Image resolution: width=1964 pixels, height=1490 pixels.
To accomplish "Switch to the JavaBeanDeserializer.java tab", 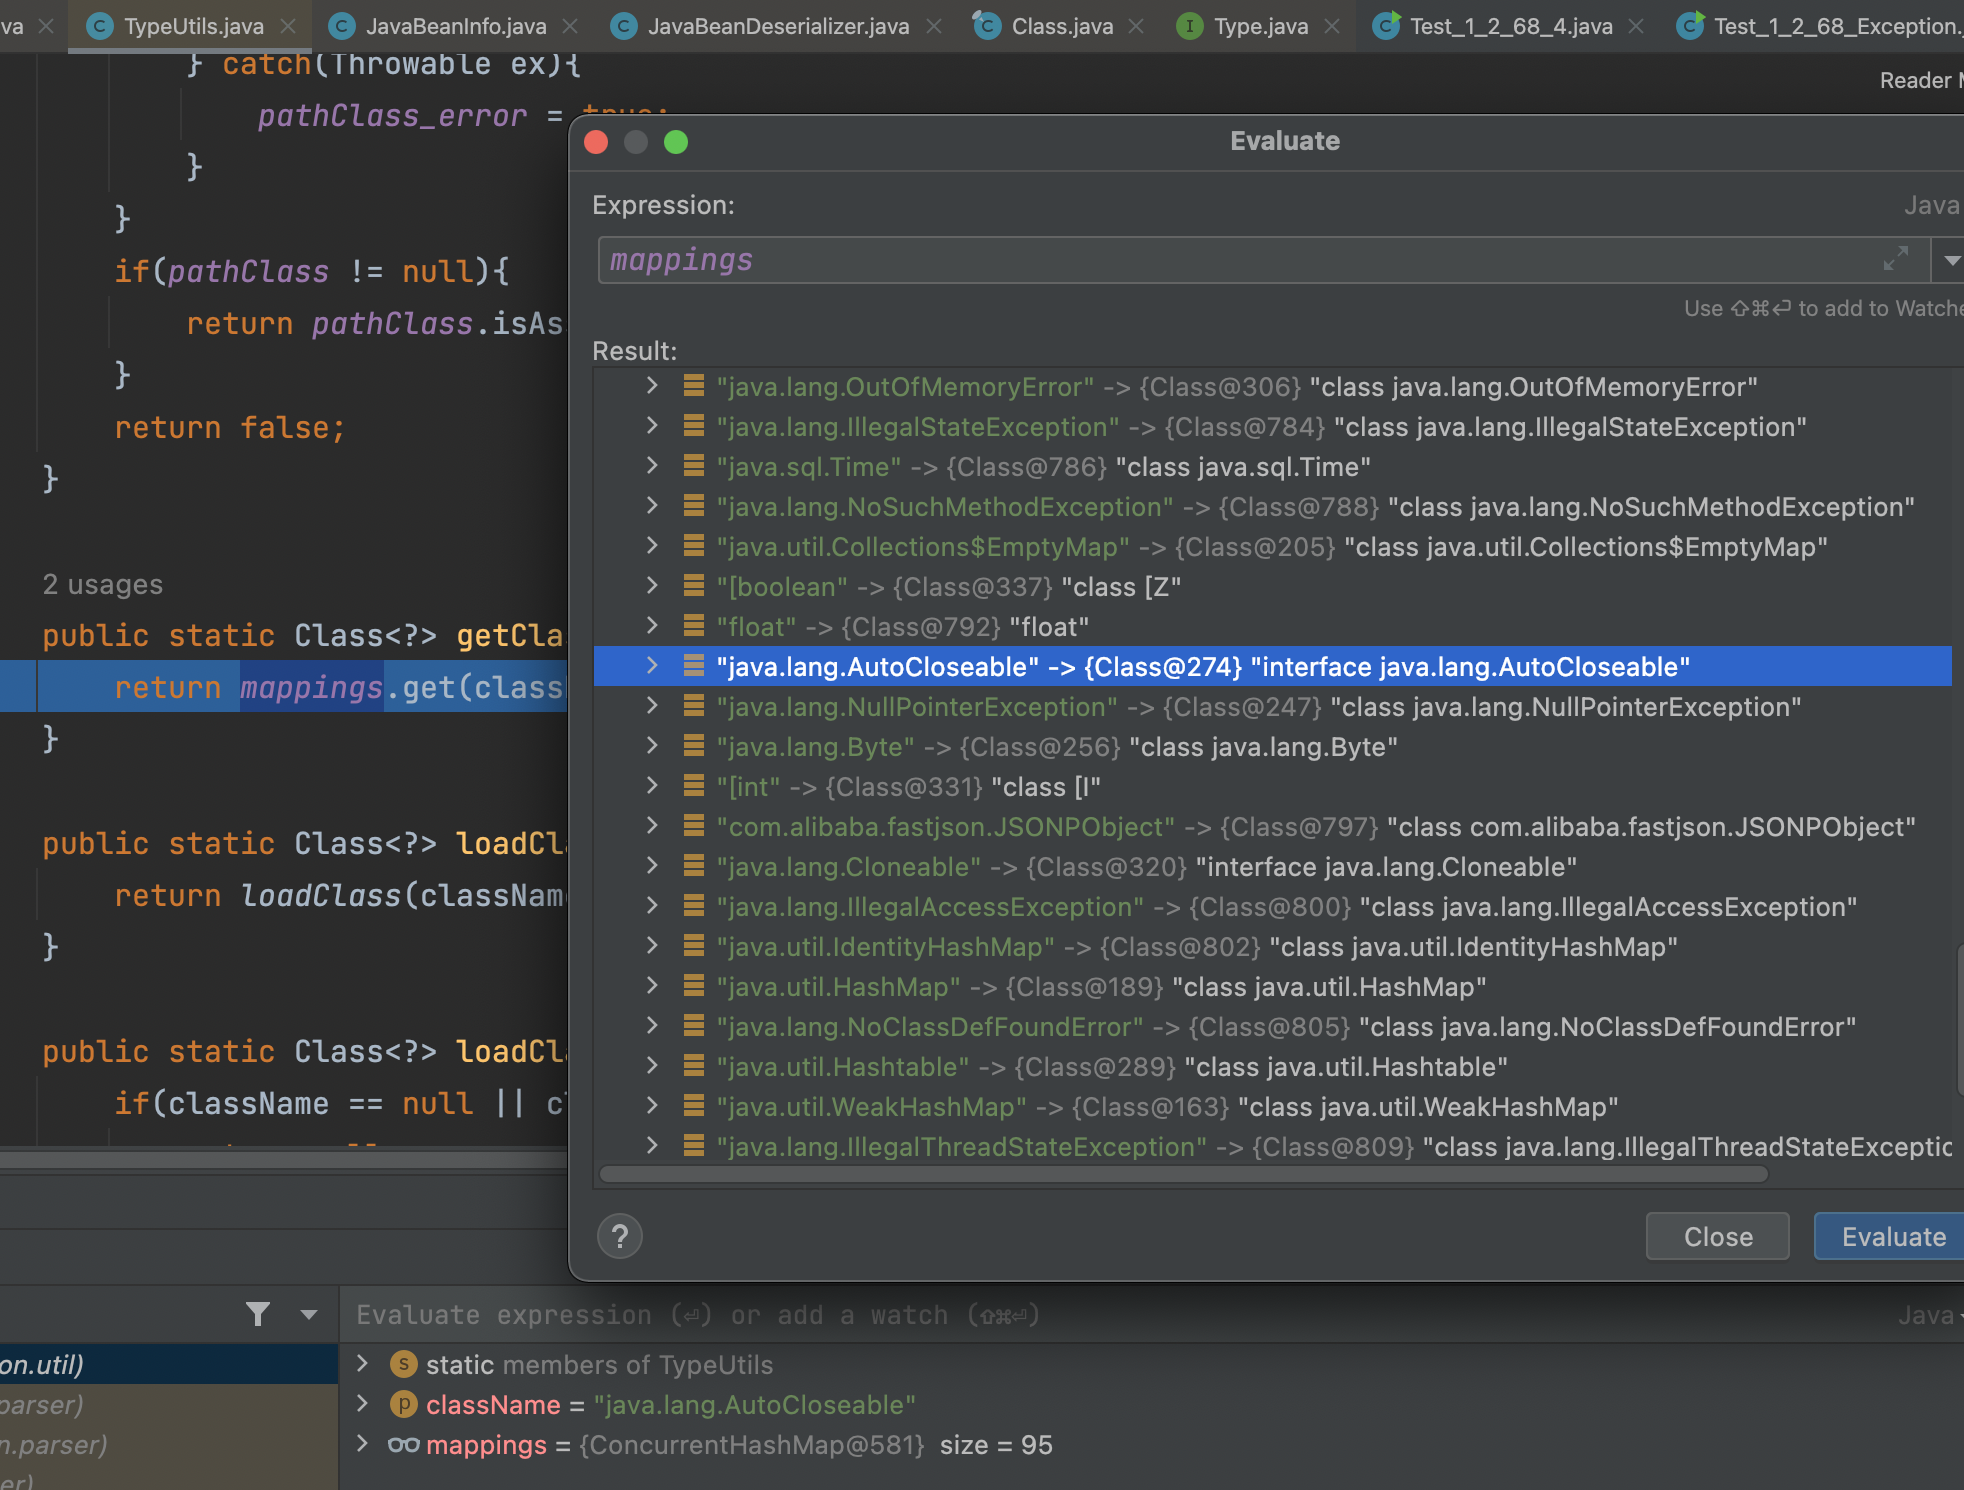I will pyautogui.click(x=777, y=27).
